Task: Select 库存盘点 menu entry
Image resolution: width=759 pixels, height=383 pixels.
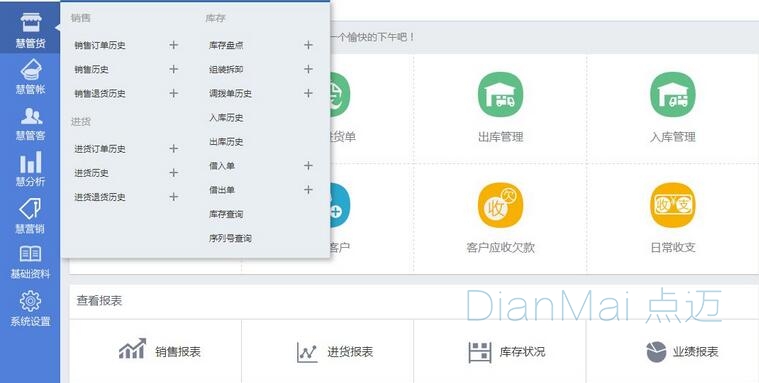Action: point(226,46)
